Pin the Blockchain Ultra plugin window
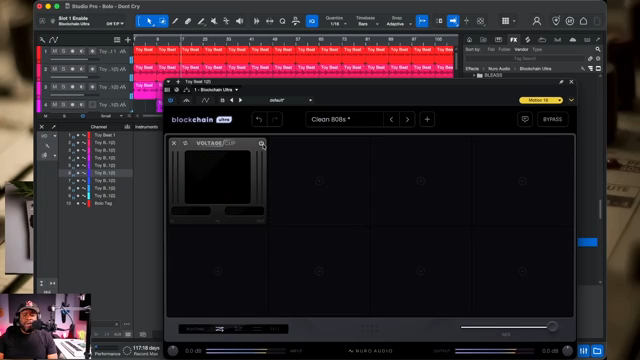640x360 pixels. pyautogui.click(x=561, y=82)
